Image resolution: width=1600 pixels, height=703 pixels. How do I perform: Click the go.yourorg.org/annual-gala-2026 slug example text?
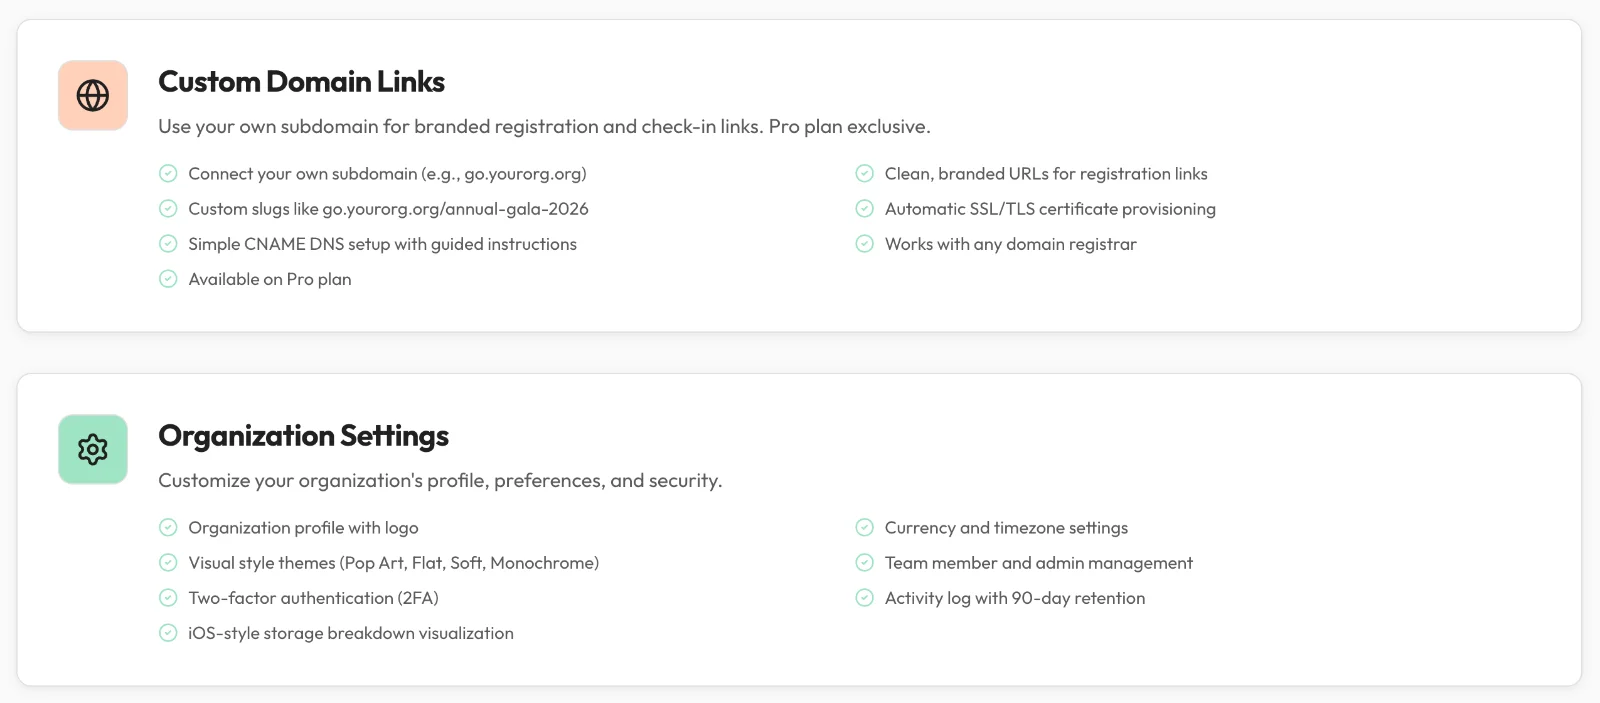click(x=455, y=209)
